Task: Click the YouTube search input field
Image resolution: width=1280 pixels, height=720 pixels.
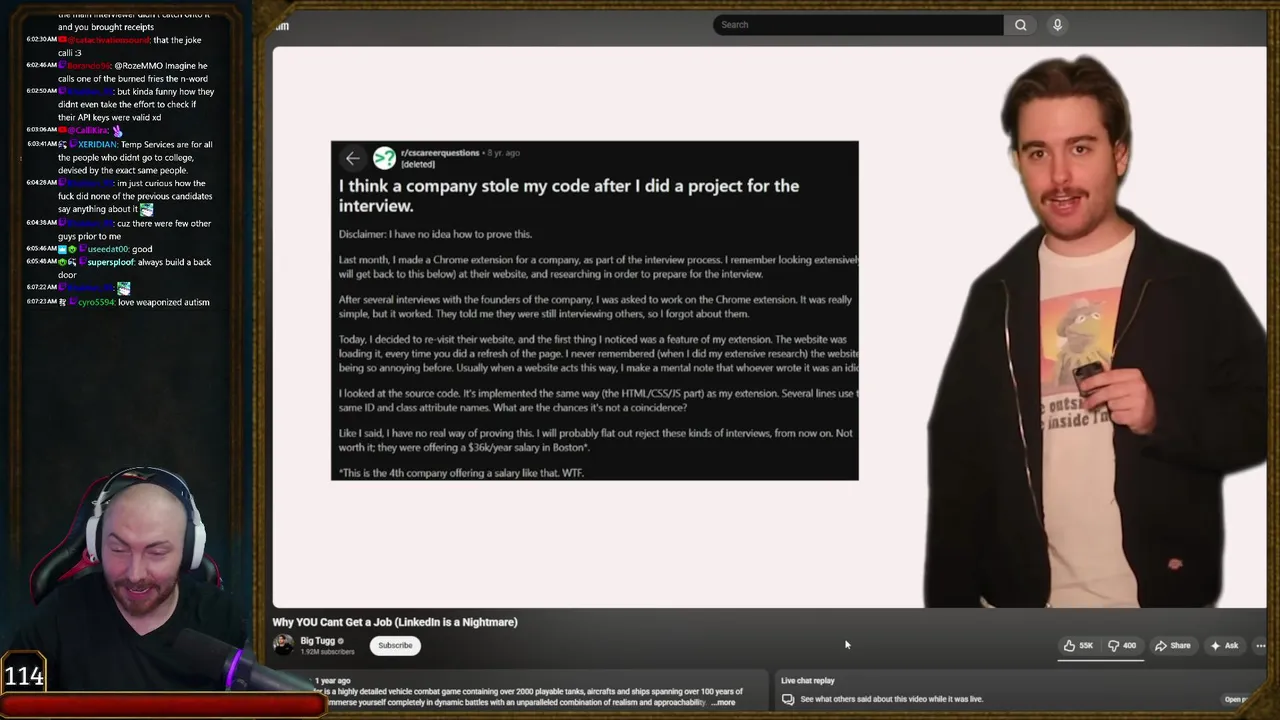Action: click(x=858, y=25)
